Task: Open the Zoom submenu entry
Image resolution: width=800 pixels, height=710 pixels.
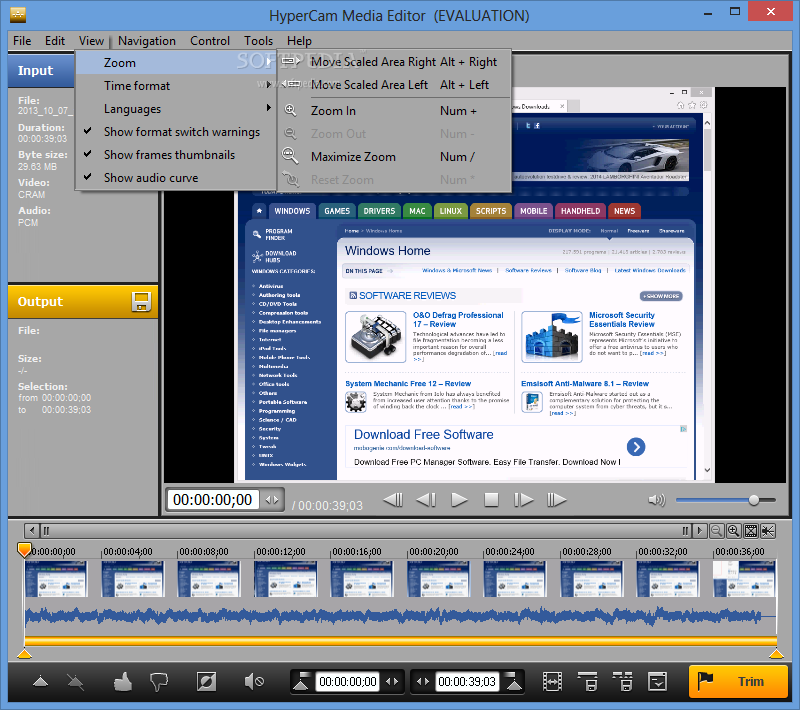Action: [x=176, y=63]
